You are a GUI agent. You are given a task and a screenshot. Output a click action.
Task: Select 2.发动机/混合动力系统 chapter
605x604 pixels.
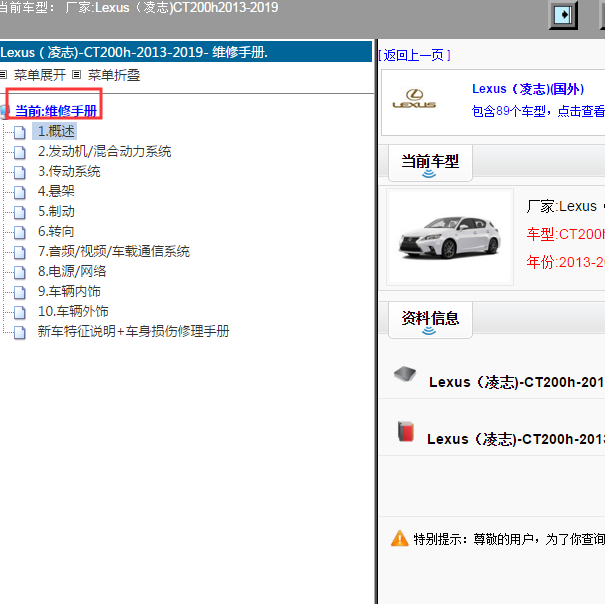[104, 152]
